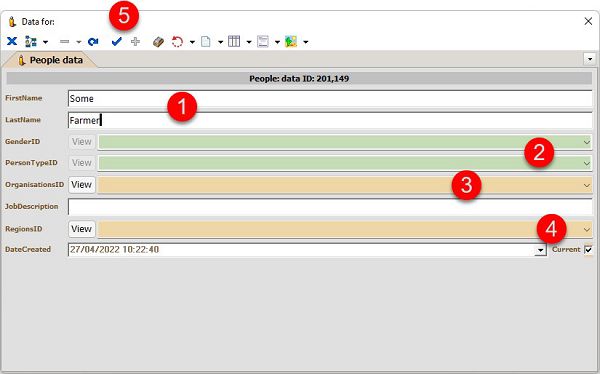Open the tab list arrow at right
600x374 pixels.
tap(590, 59)
